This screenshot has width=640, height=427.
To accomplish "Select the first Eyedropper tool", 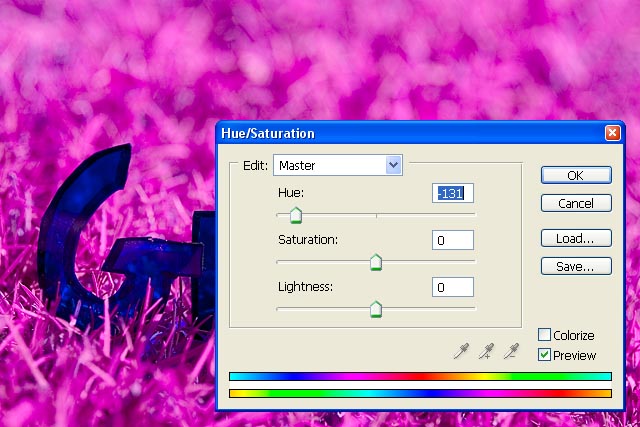I will (x=462, y=350).
